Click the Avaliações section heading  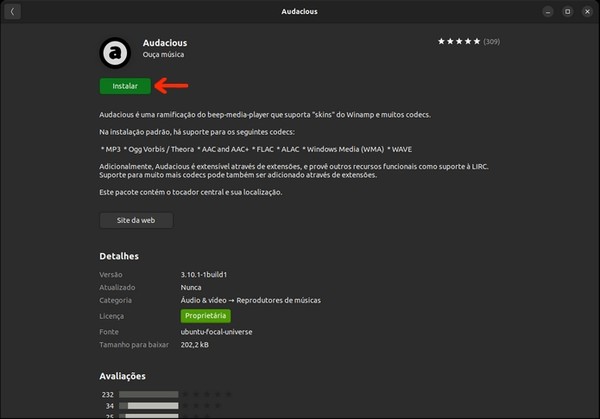point(123,376)
